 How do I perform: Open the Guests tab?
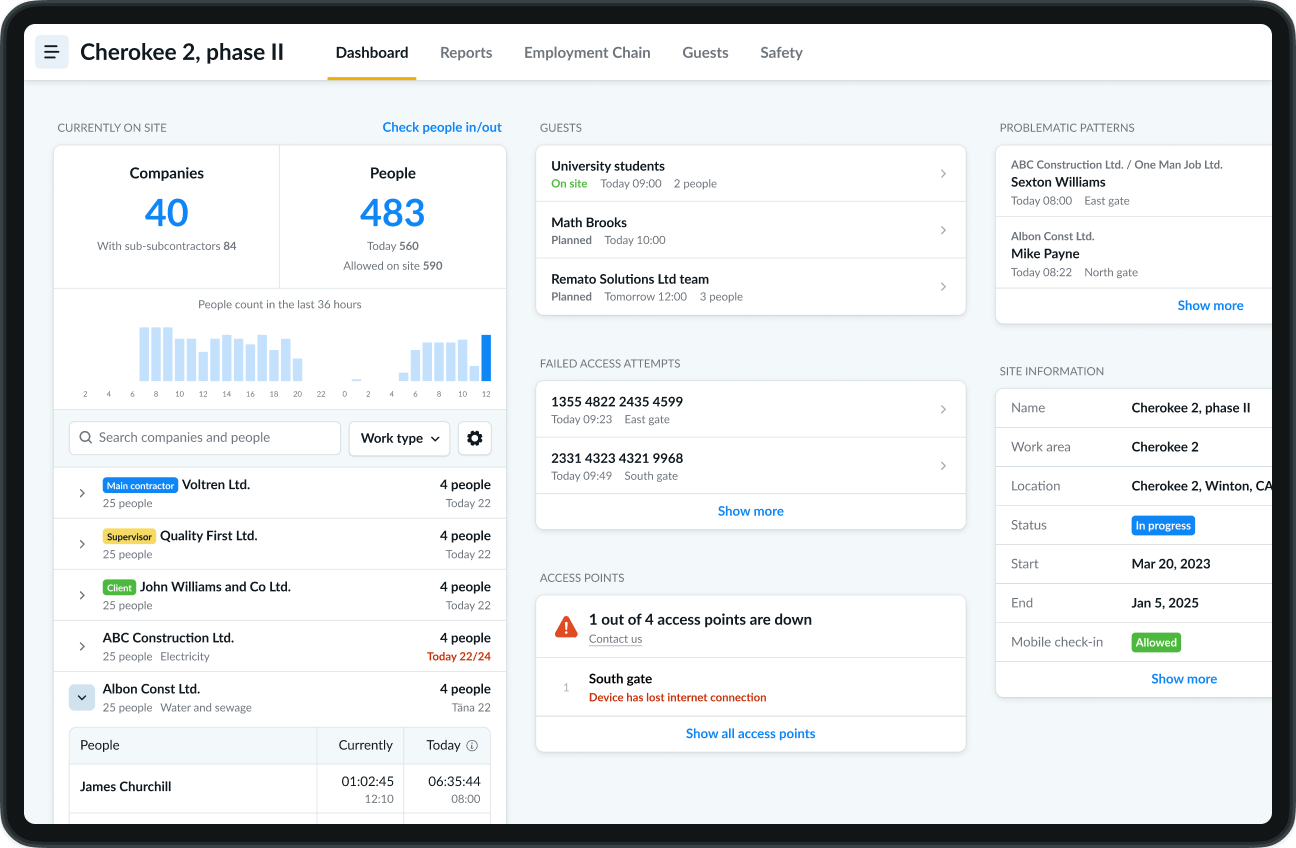[705, 53]
